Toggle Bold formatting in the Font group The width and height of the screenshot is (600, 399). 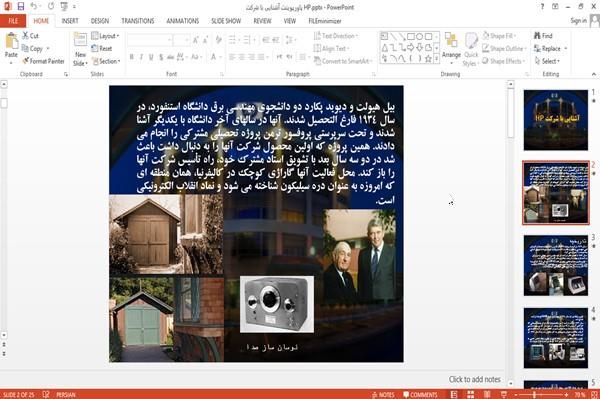click(x=132, y=57)
